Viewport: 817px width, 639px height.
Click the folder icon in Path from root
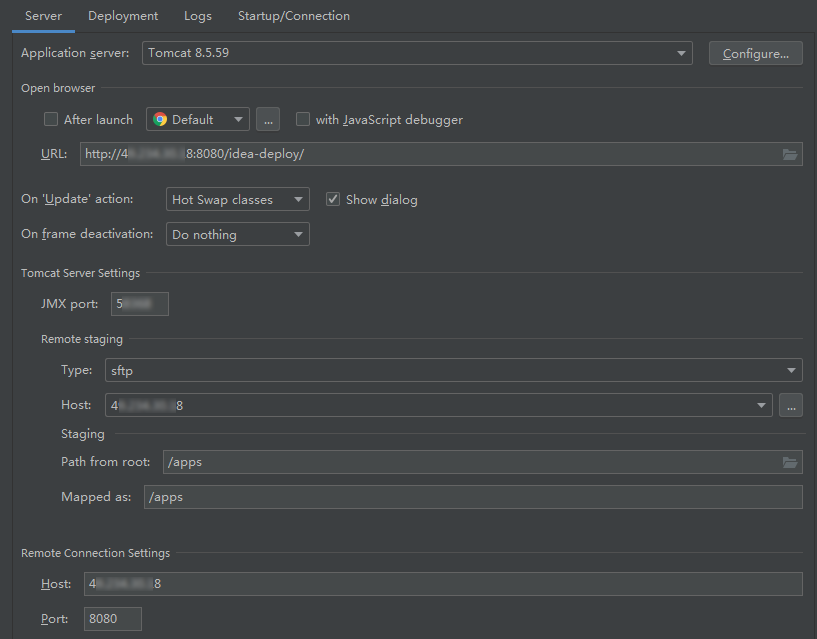click(790, 462)
